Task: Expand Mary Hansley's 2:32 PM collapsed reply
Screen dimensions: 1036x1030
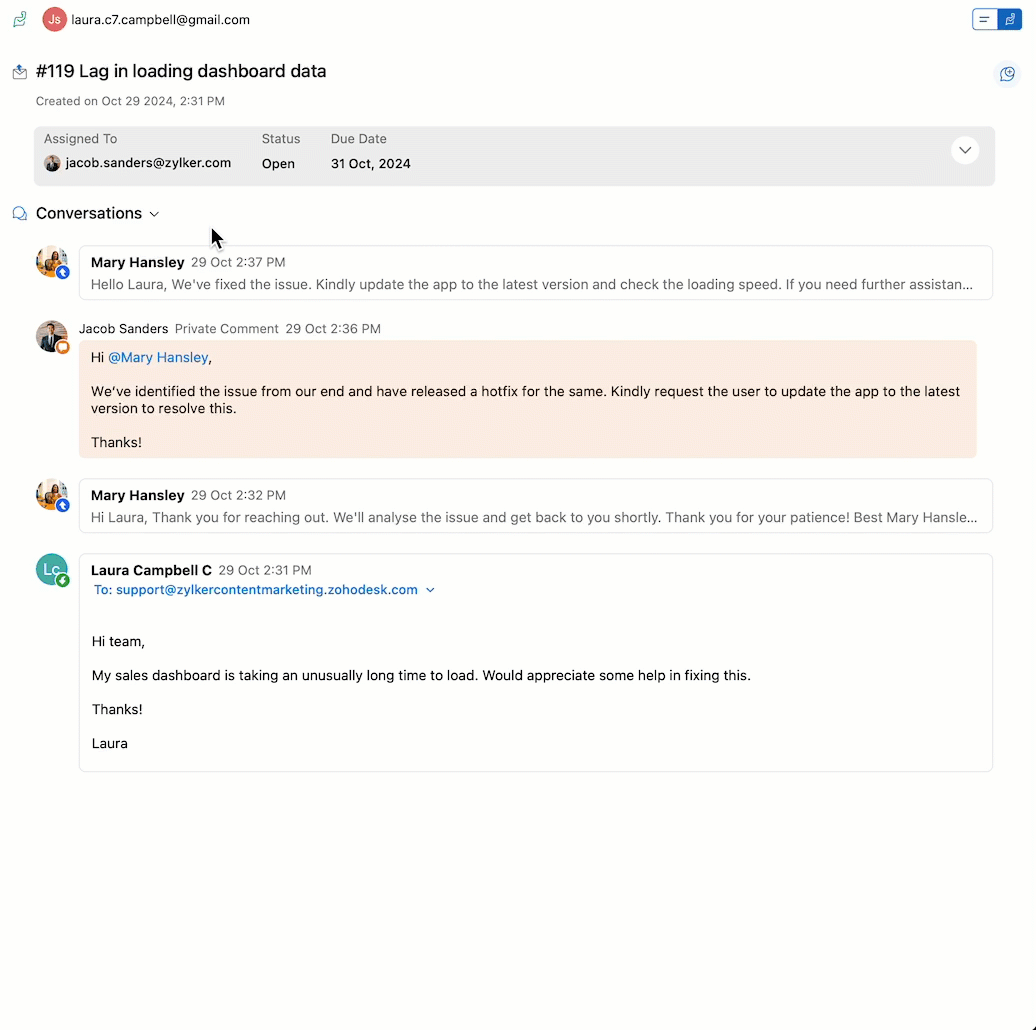Action: pyautogui.click(x=536, y=506)
